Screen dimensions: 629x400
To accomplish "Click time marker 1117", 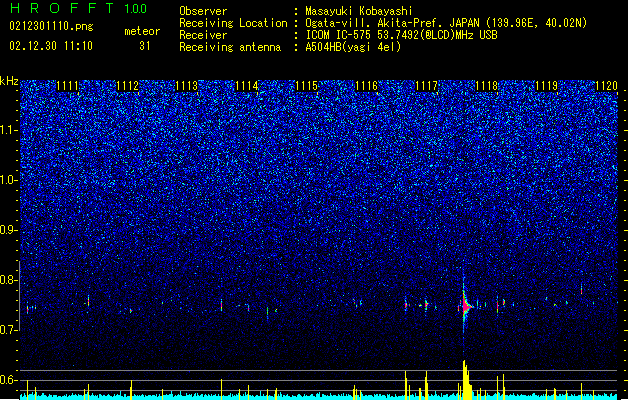I will 426,86.
